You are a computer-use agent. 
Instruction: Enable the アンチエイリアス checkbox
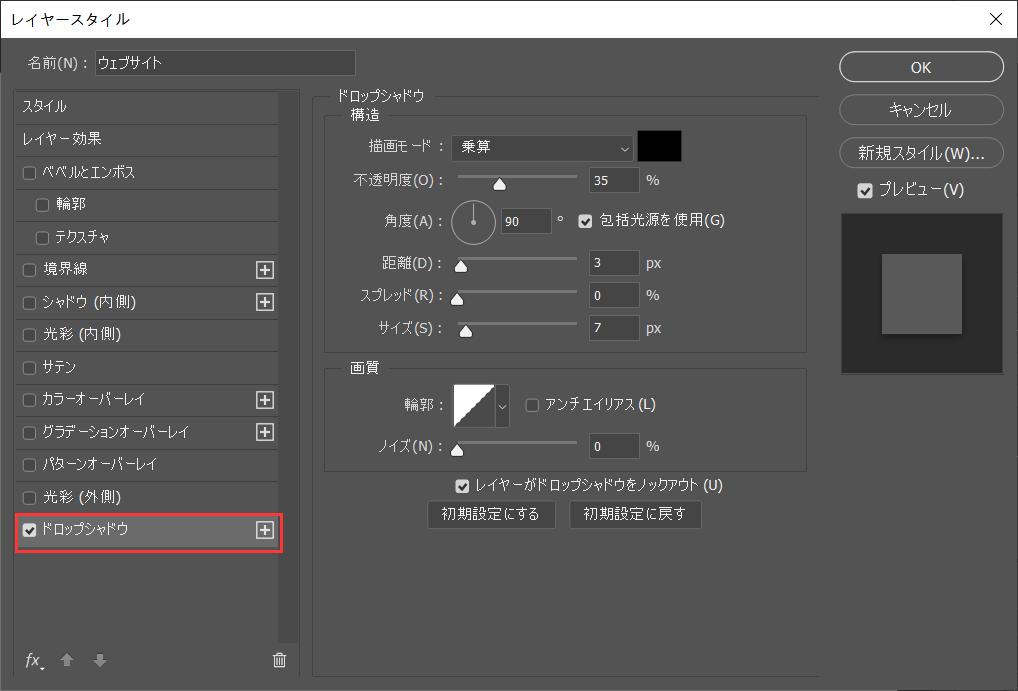(532, 405)
